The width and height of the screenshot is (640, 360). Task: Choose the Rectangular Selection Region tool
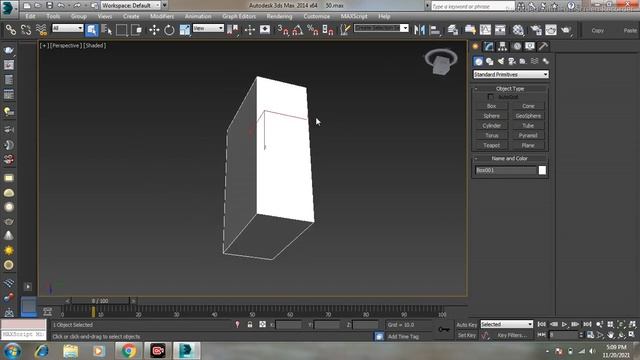coord(121,30)
